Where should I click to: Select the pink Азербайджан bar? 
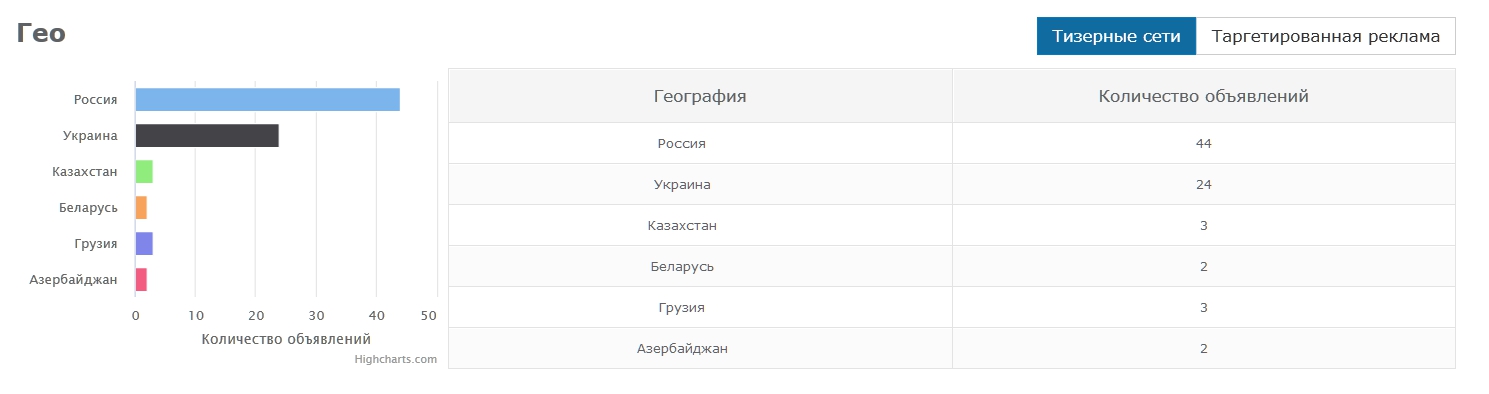(x=141, y=280)
